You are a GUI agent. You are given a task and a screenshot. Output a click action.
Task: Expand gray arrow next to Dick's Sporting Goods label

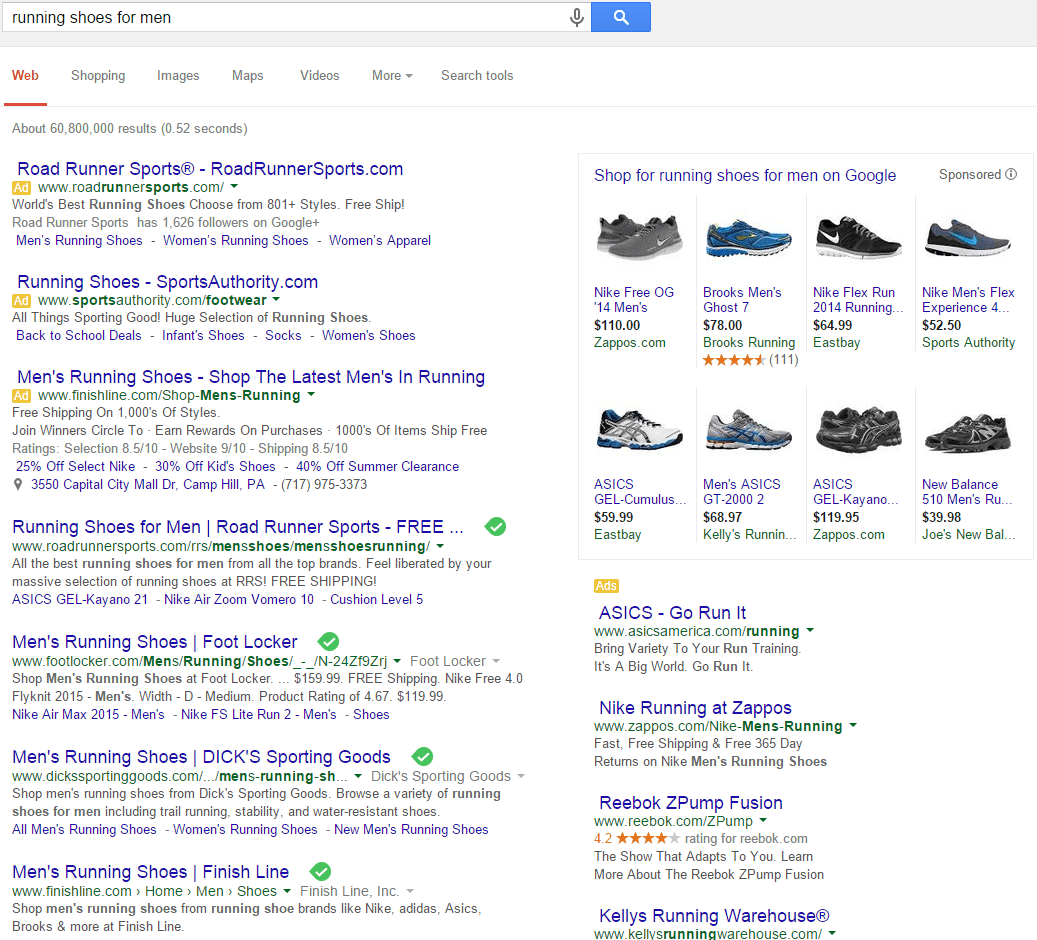tap(521, 775)
